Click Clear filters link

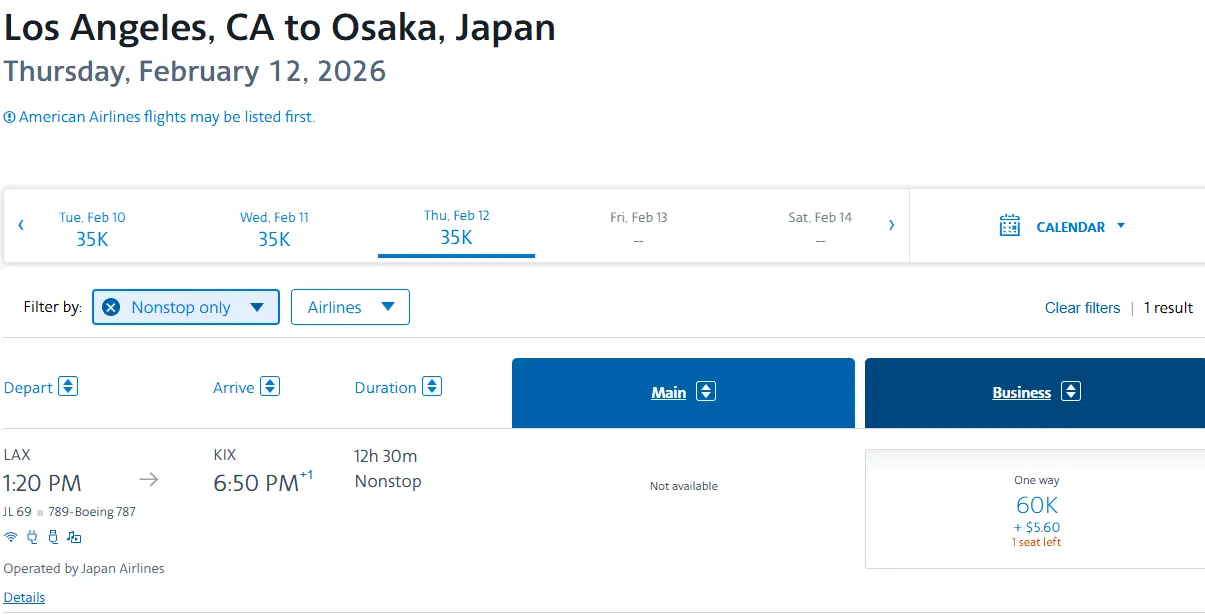coord(1082,308)
